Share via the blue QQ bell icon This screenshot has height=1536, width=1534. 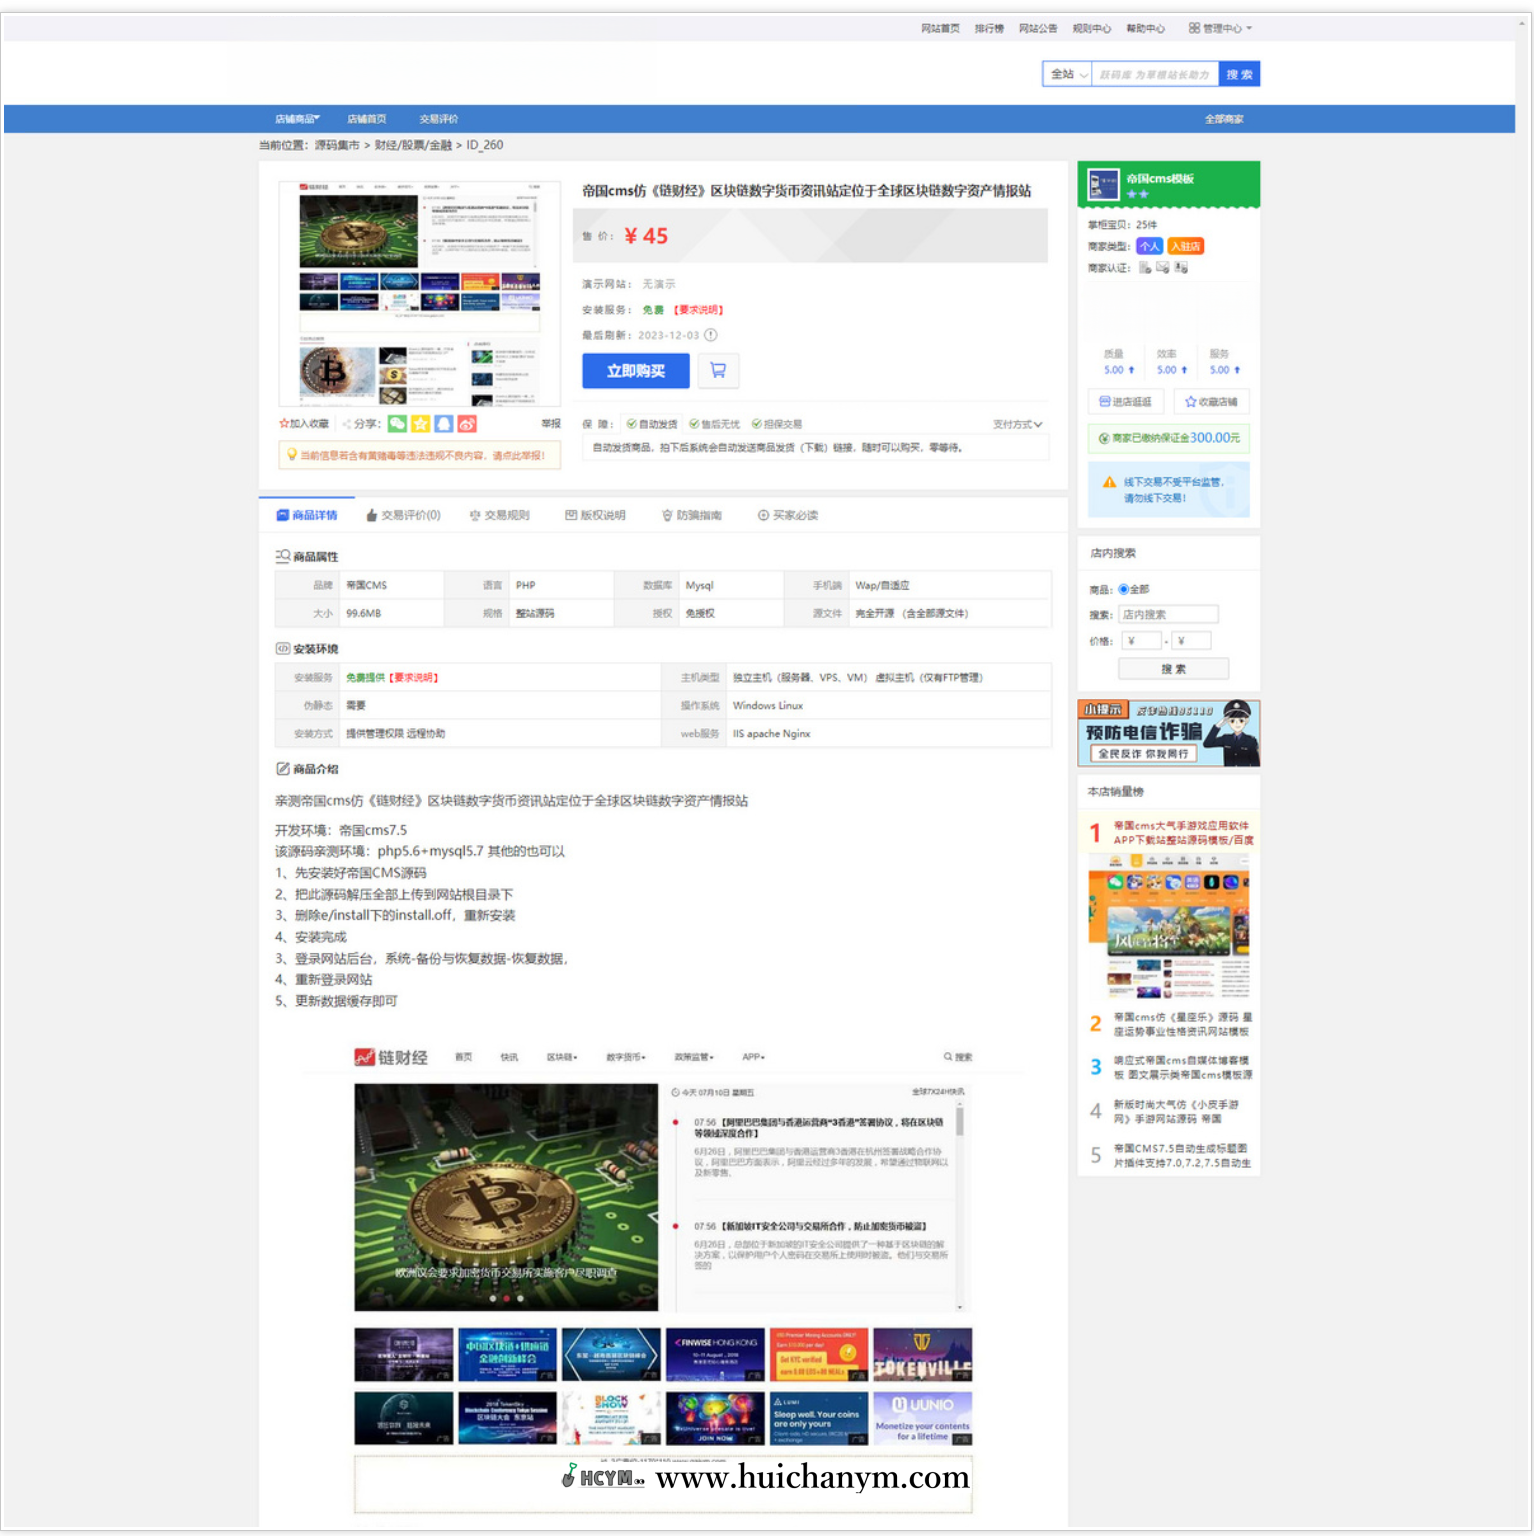444,424
